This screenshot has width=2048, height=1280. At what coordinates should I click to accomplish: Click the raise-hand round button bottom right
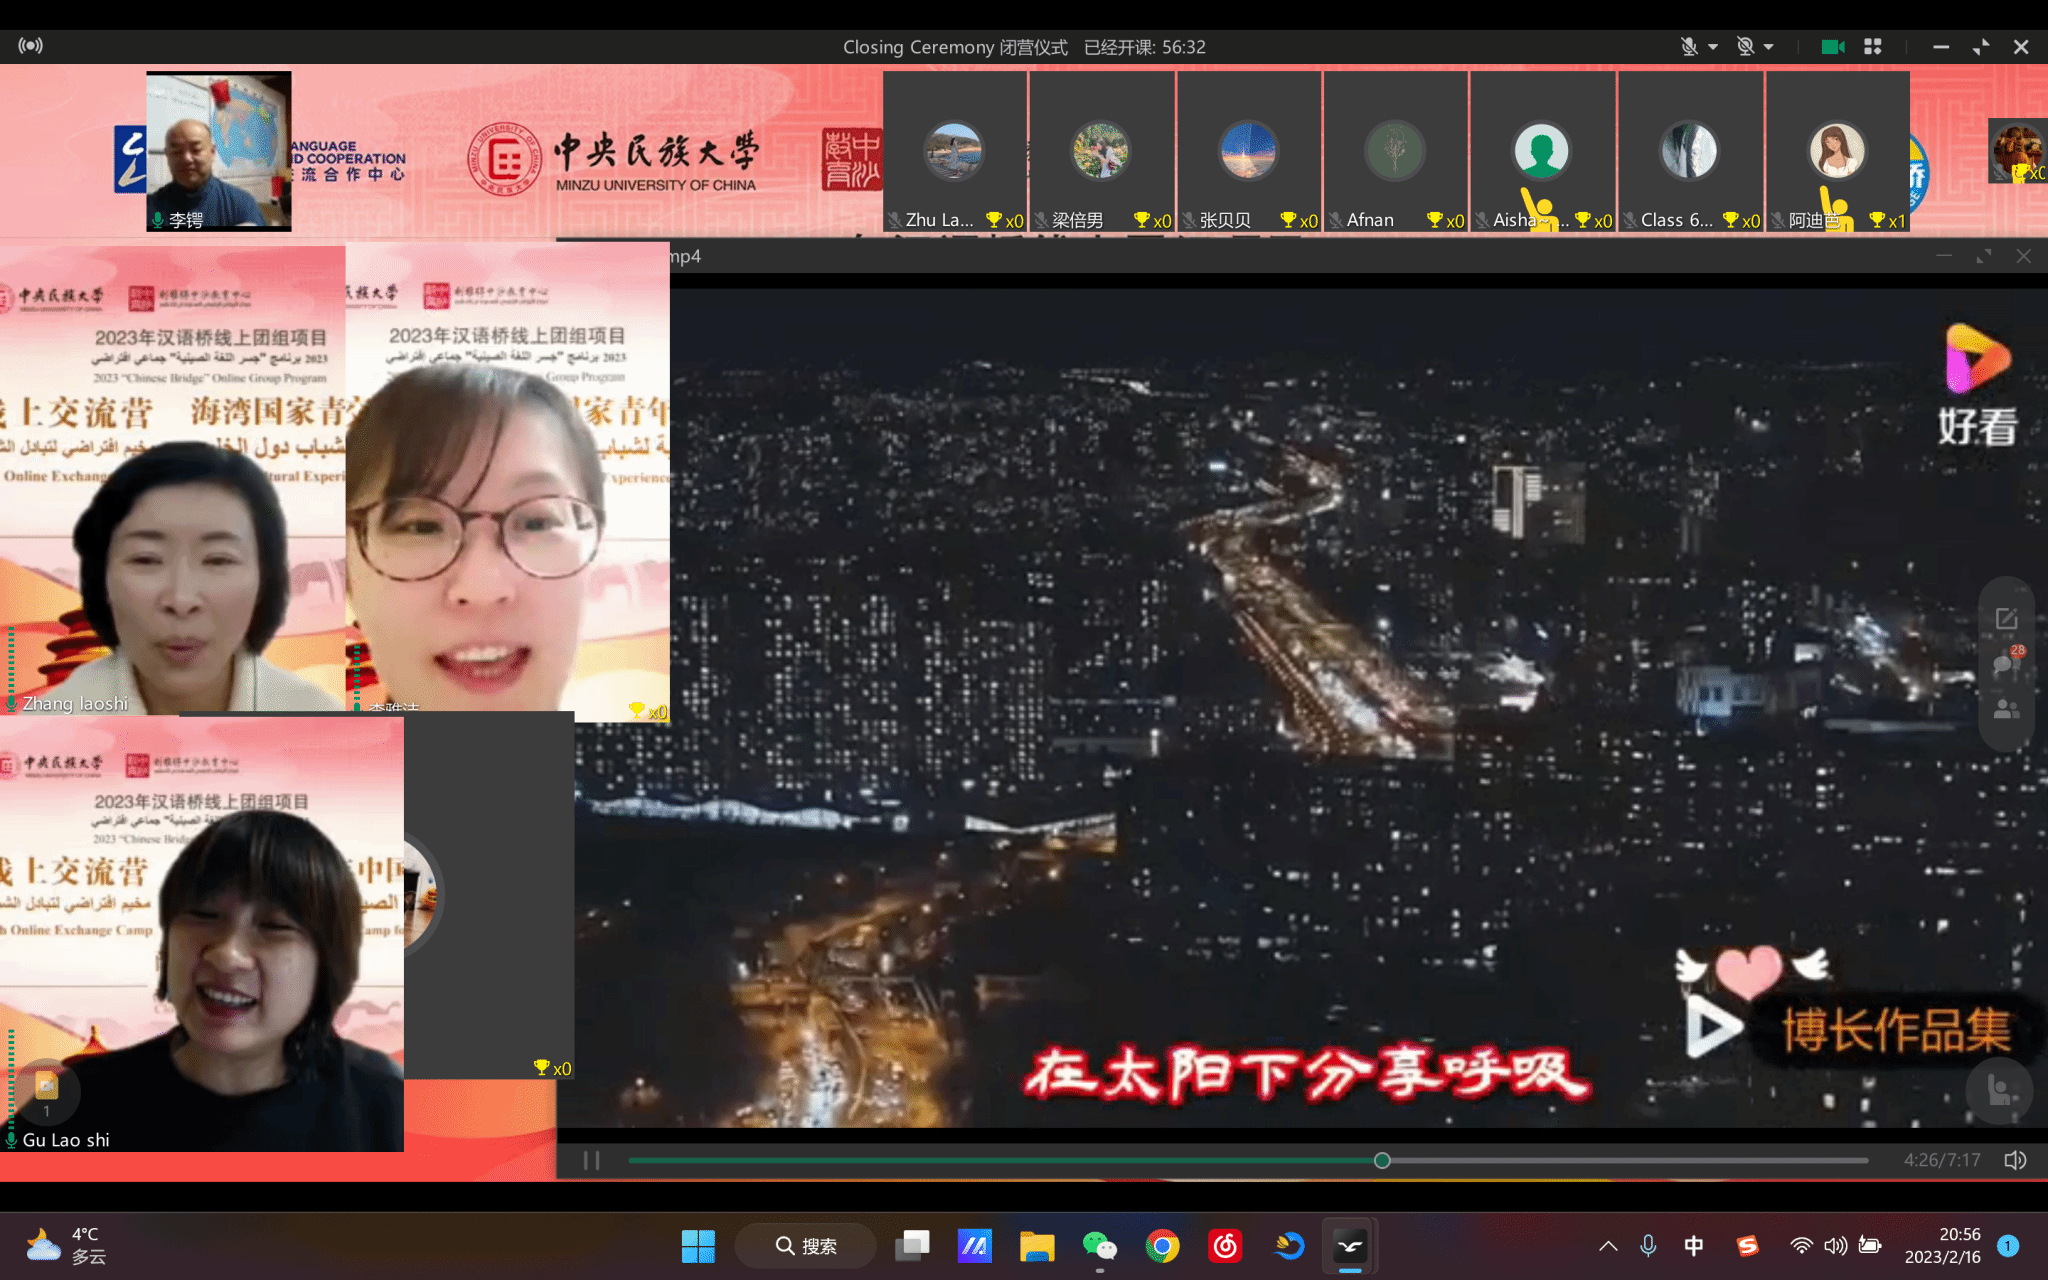[1999, 1090]
